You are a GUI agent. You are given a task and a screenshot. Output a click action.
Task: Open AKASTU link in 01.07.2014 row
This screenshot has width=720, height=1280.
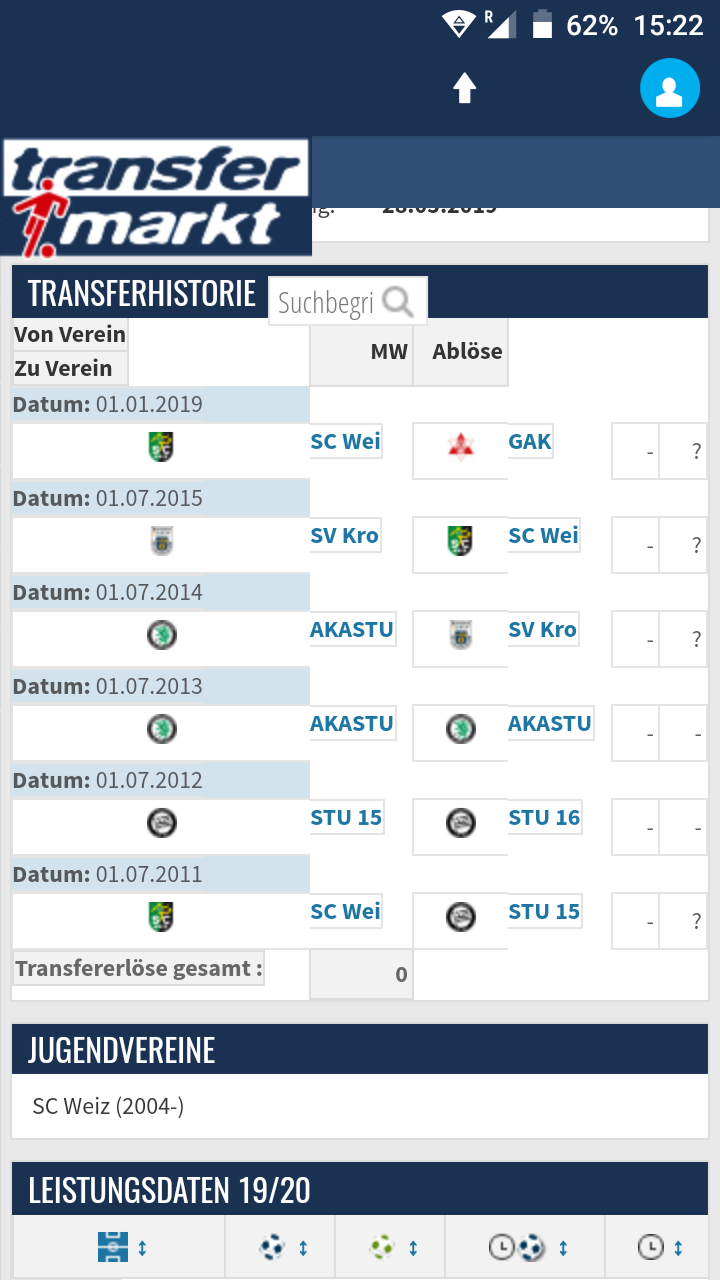pyautogui.click(x=352, y=629)
